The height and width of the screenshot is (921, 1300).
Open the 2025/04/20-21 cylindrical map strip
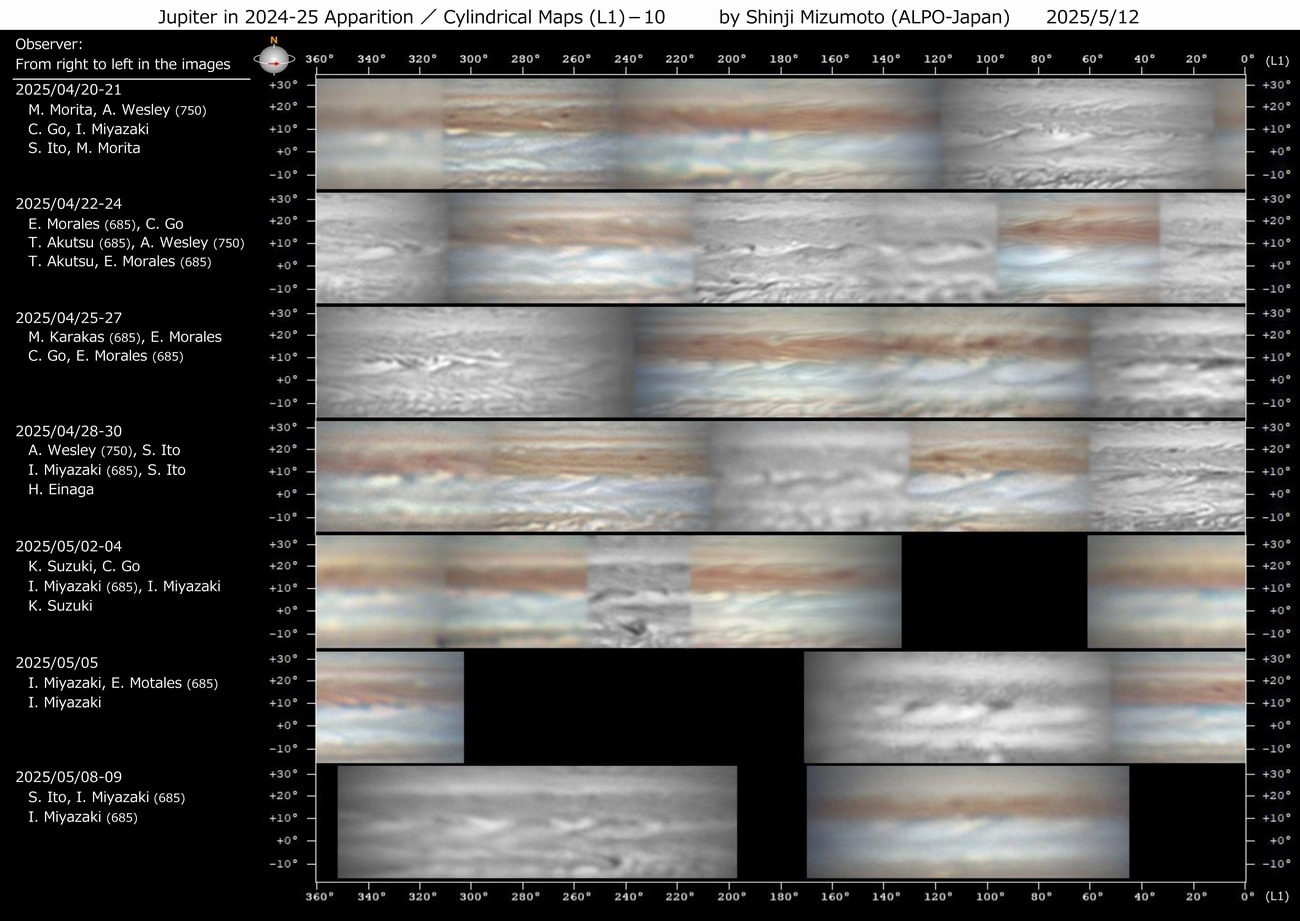[781, 133]
